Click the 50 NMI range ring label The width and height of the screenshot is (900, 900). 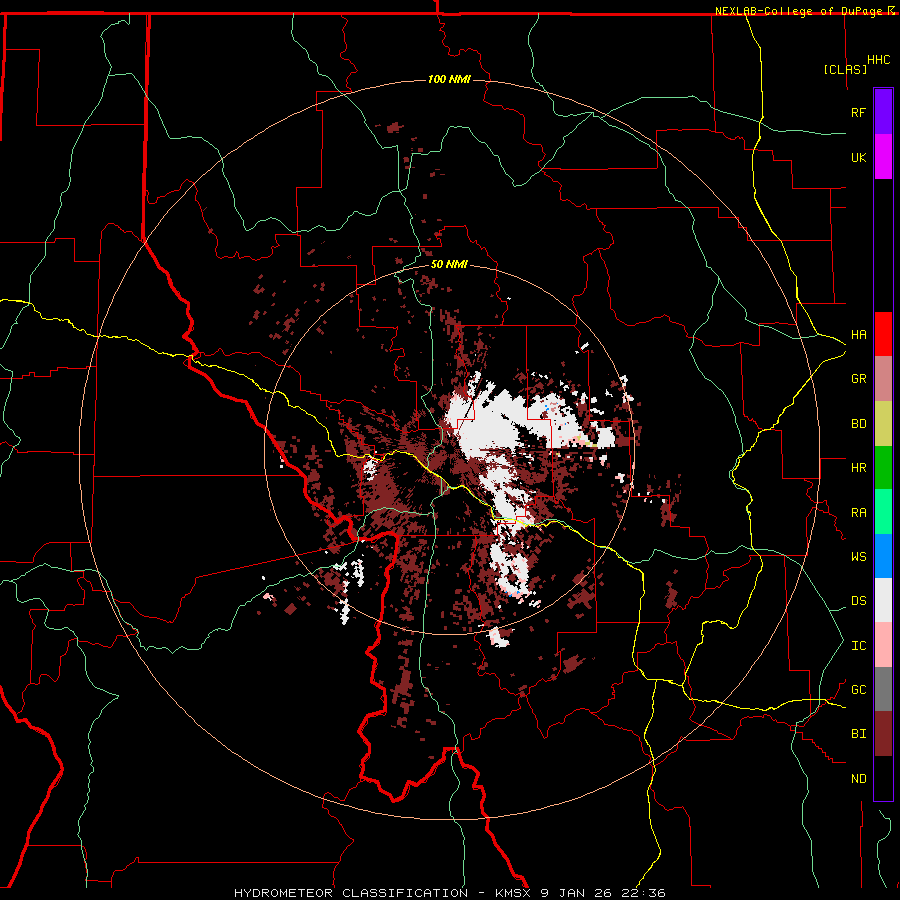449,265
